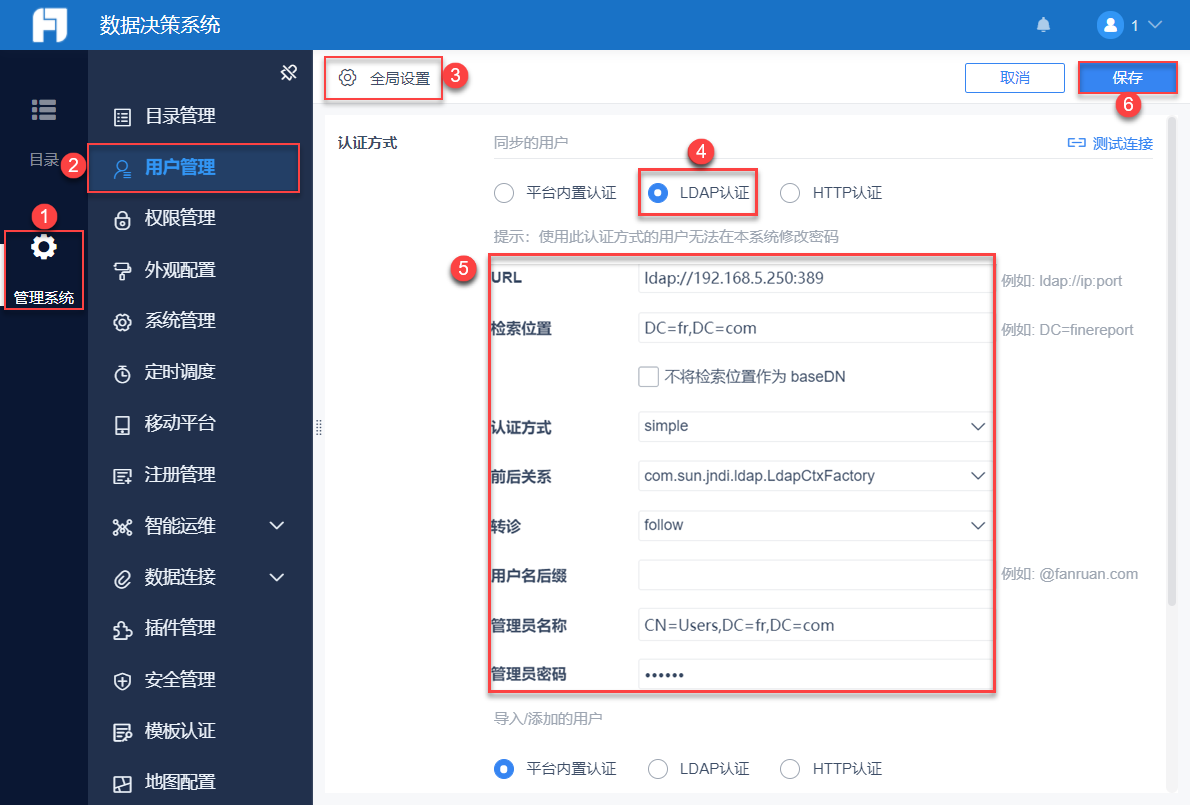Select HTTP认证 for synced users
Image resolution: width=1190 pixels, height=805 pixels.
(790, 193)
